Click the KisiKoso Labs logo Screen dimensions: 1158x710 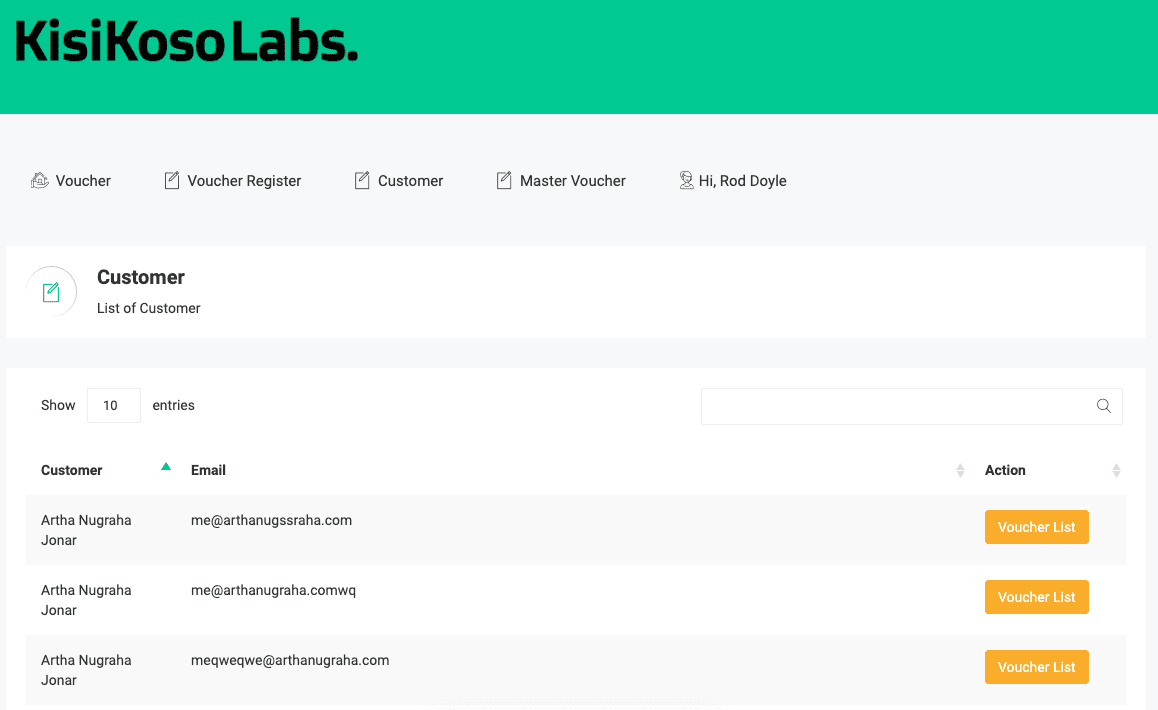186,43
